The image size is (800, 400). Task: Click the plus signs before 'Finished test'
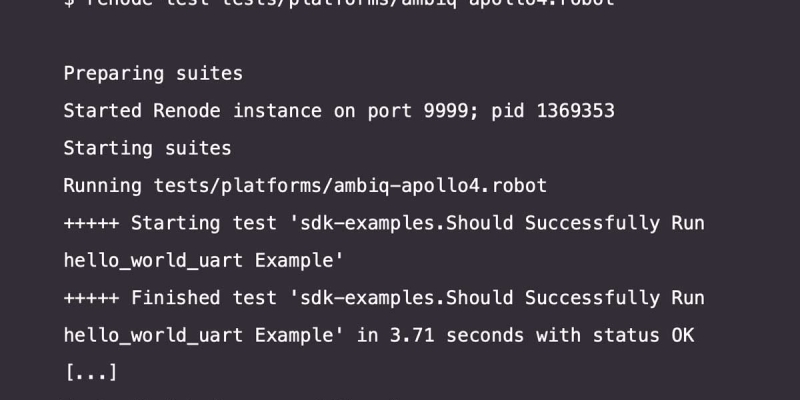(x=91, y=298)
